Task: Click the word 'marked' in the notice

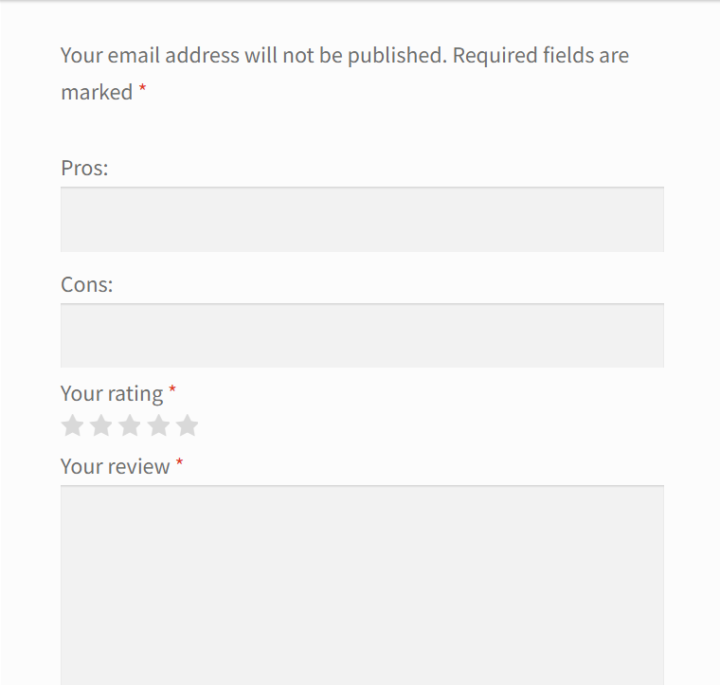Action: [x=96, y=92]
